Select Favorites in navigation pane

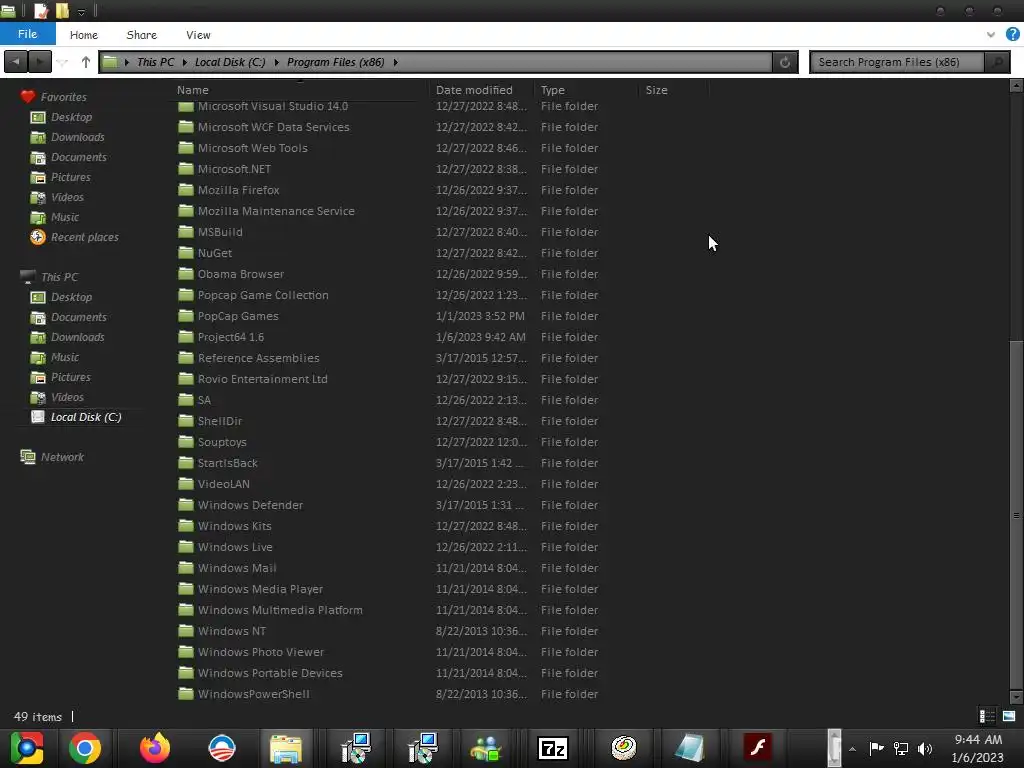(63, 97)
